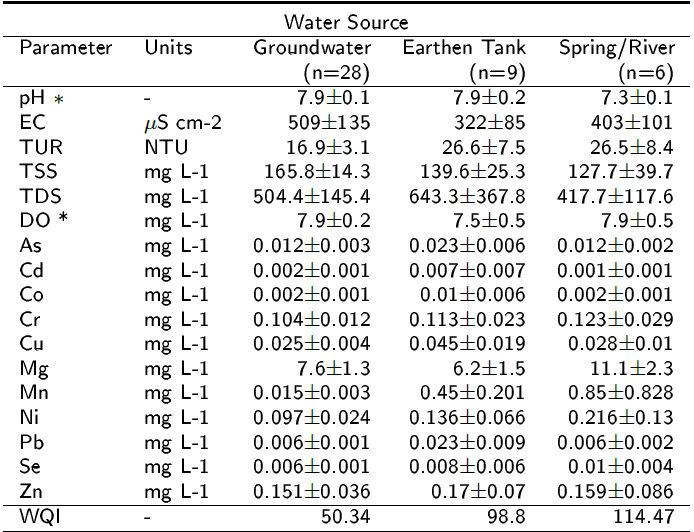Click the Units column header

(x=167, y=47)
